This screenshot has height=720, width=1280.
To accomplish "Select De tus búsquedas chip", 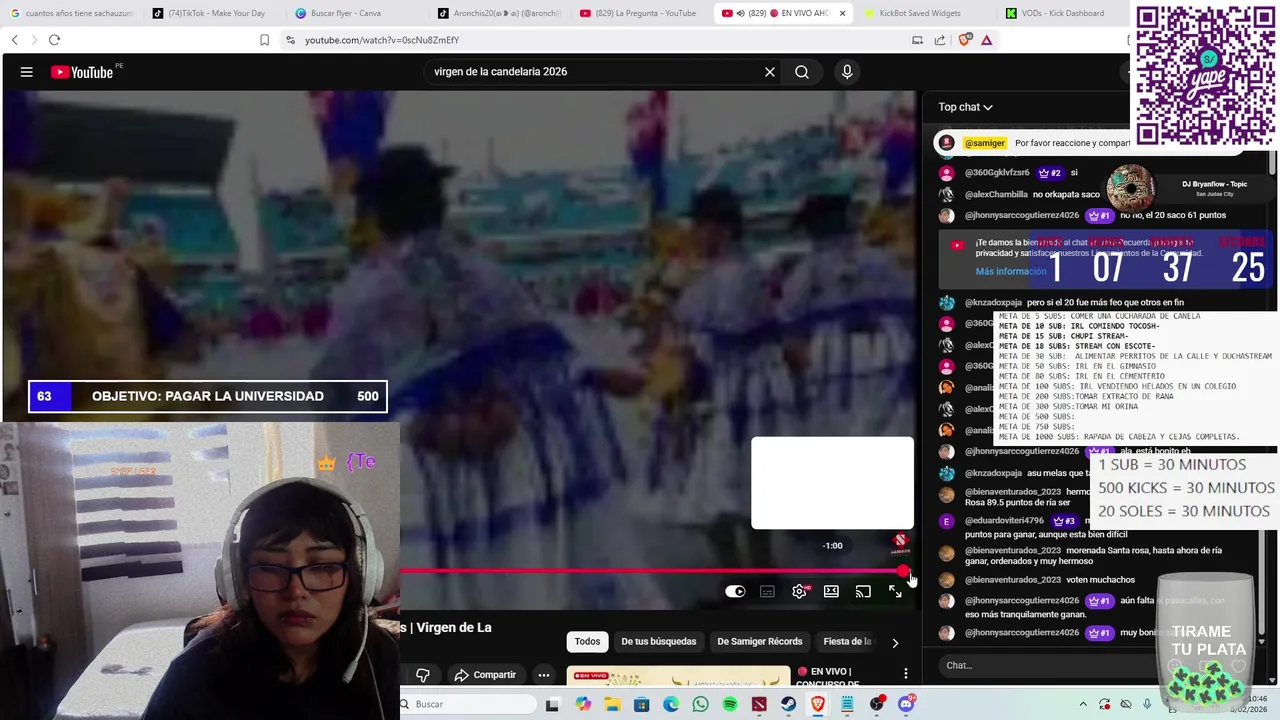I will tap(658, 641).
